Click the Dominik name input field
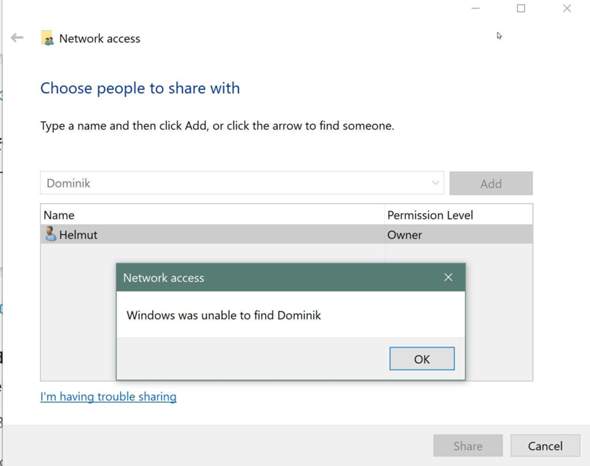The height and width of the screenshot is (466, 590). pyautogui.click(x=242, y=183)
